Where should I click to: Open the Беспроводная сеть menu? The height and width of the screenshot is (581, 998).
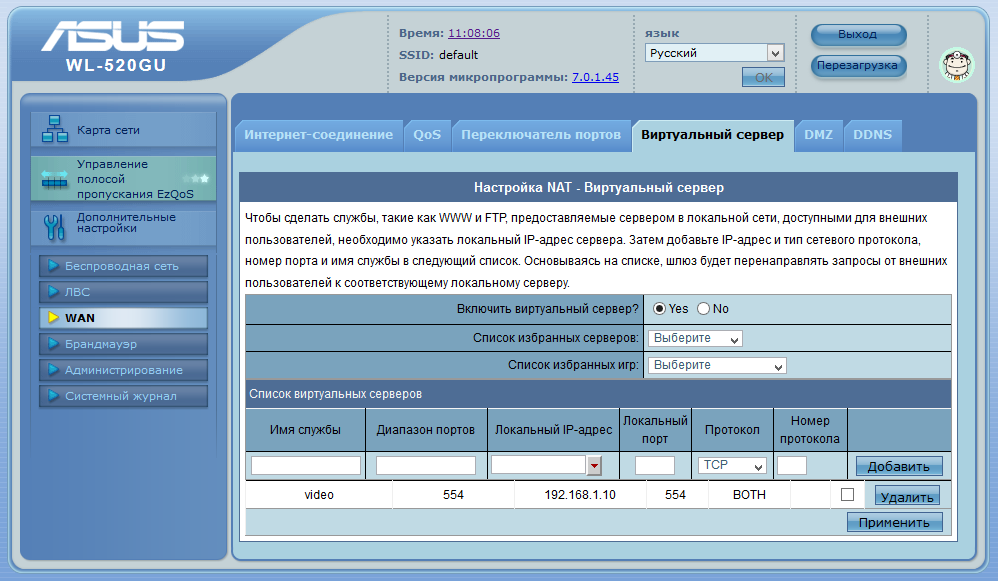(123, 266)
